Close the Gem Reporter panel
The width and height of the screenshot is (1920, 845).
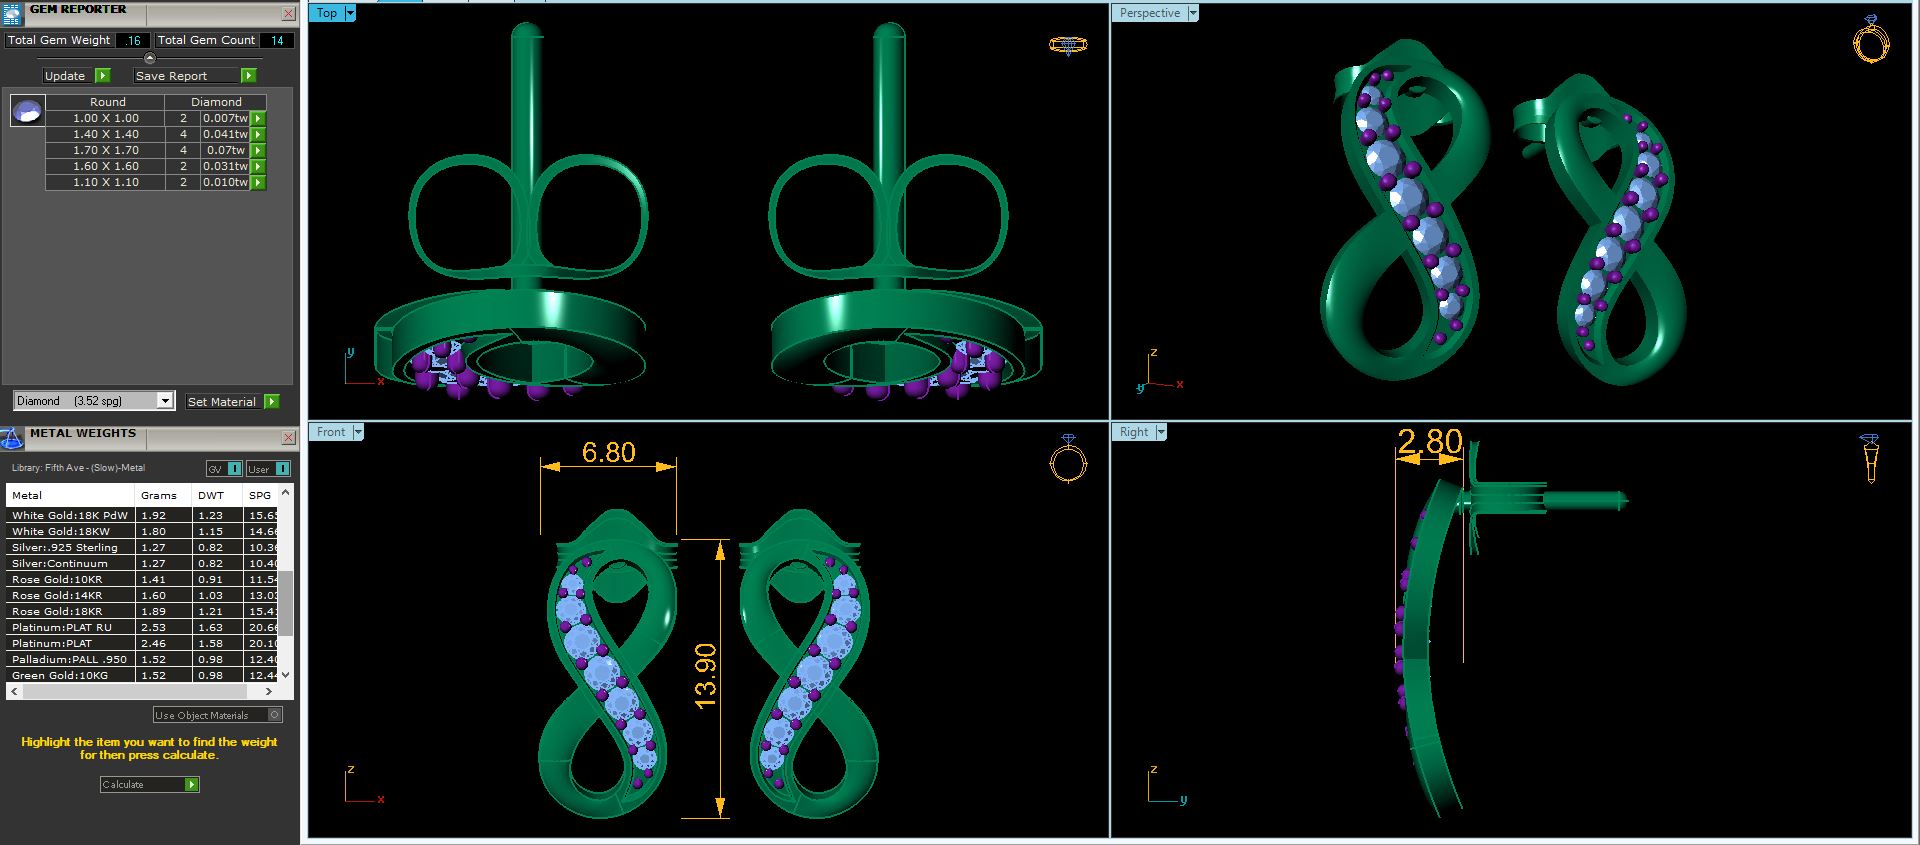click(x=288, y=14)
